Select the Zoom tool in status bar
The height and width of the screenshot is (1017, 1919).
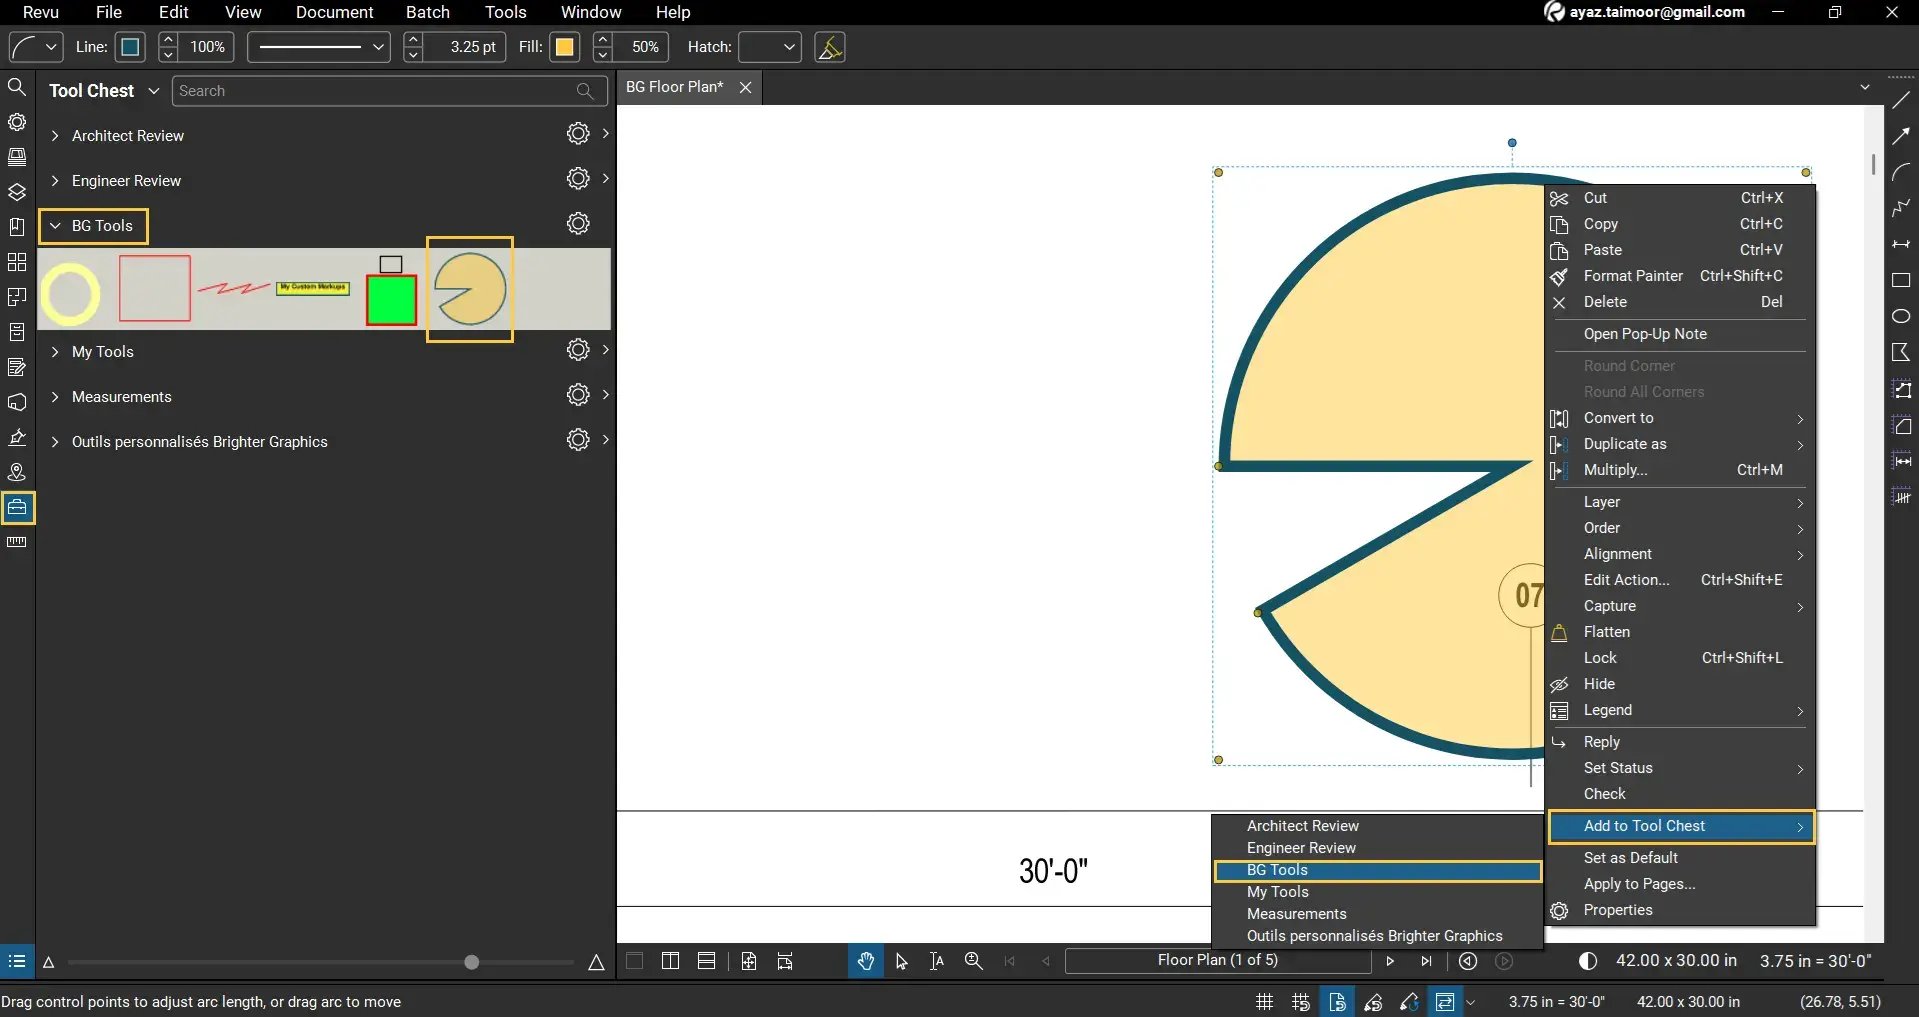972,961
